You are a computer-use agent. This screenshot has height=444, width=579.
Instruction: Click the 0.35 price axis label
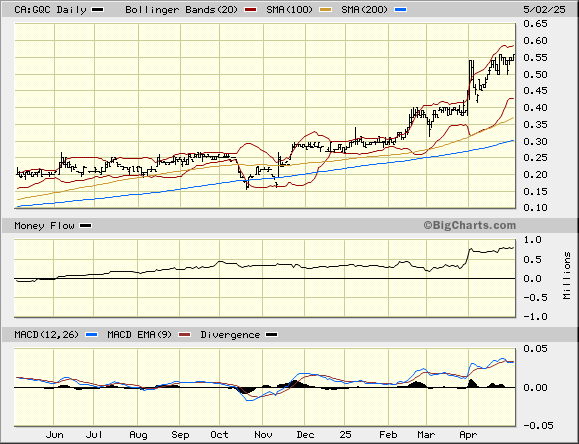tap(535, 124)
